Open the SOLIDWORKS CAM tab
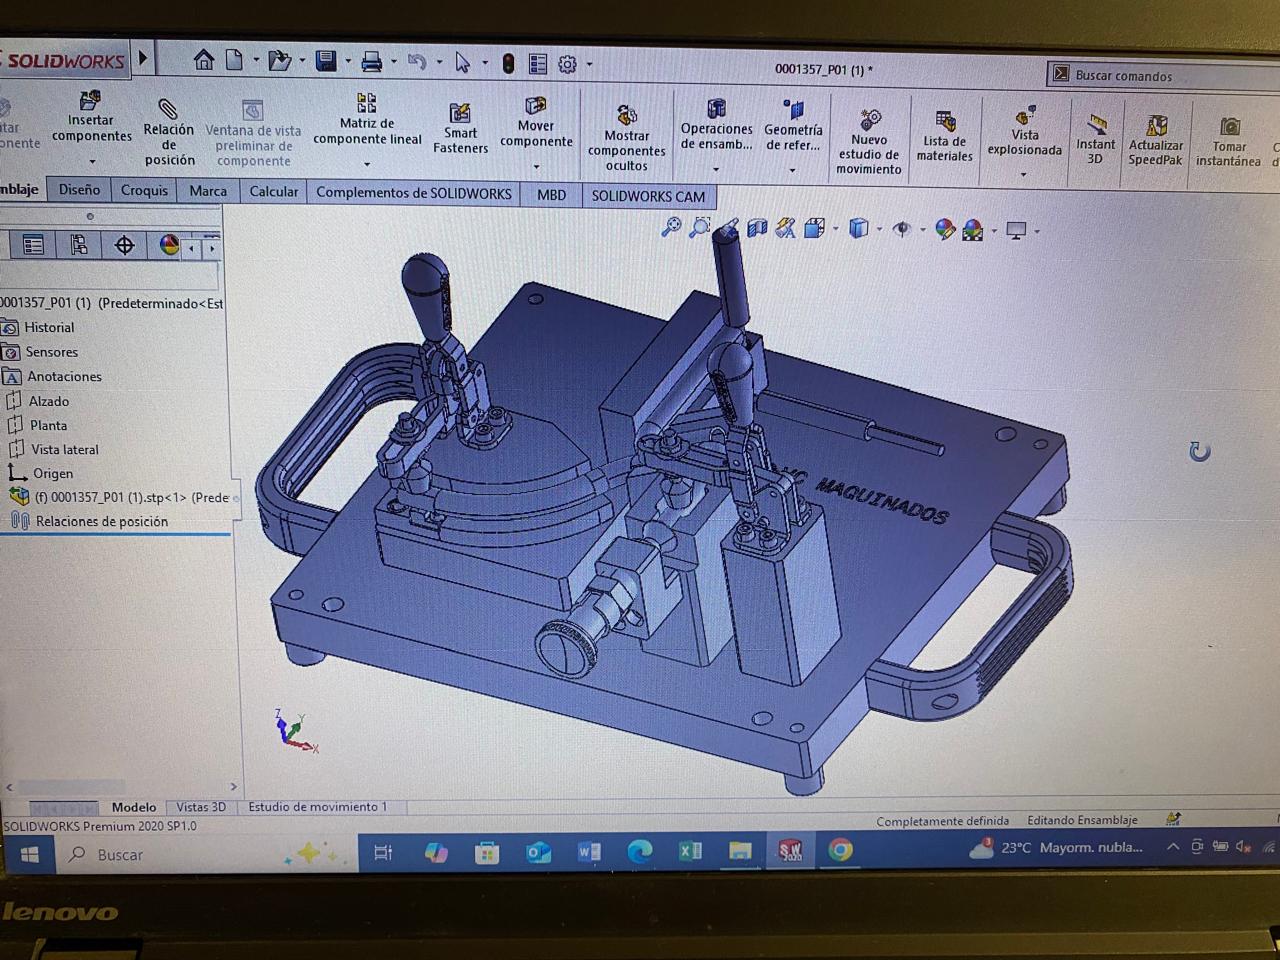Image resolution: width=1280 pixels, height=960 pixels. 647,196
